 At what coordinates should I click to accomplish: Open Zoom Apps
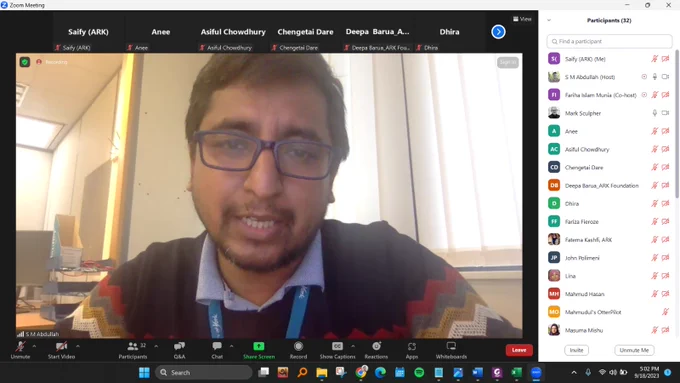pyautogui.click(x=412, y=350)
